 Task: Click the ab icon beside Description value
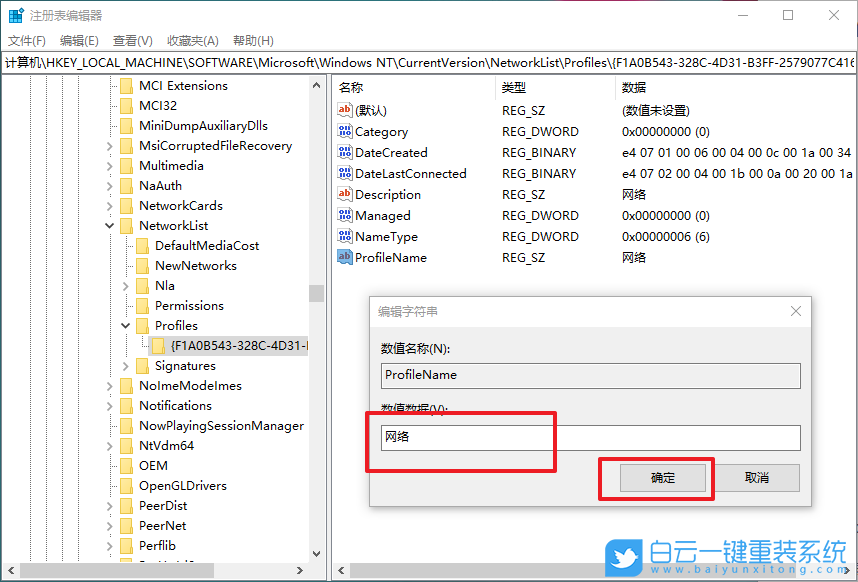tap(345, 194)
